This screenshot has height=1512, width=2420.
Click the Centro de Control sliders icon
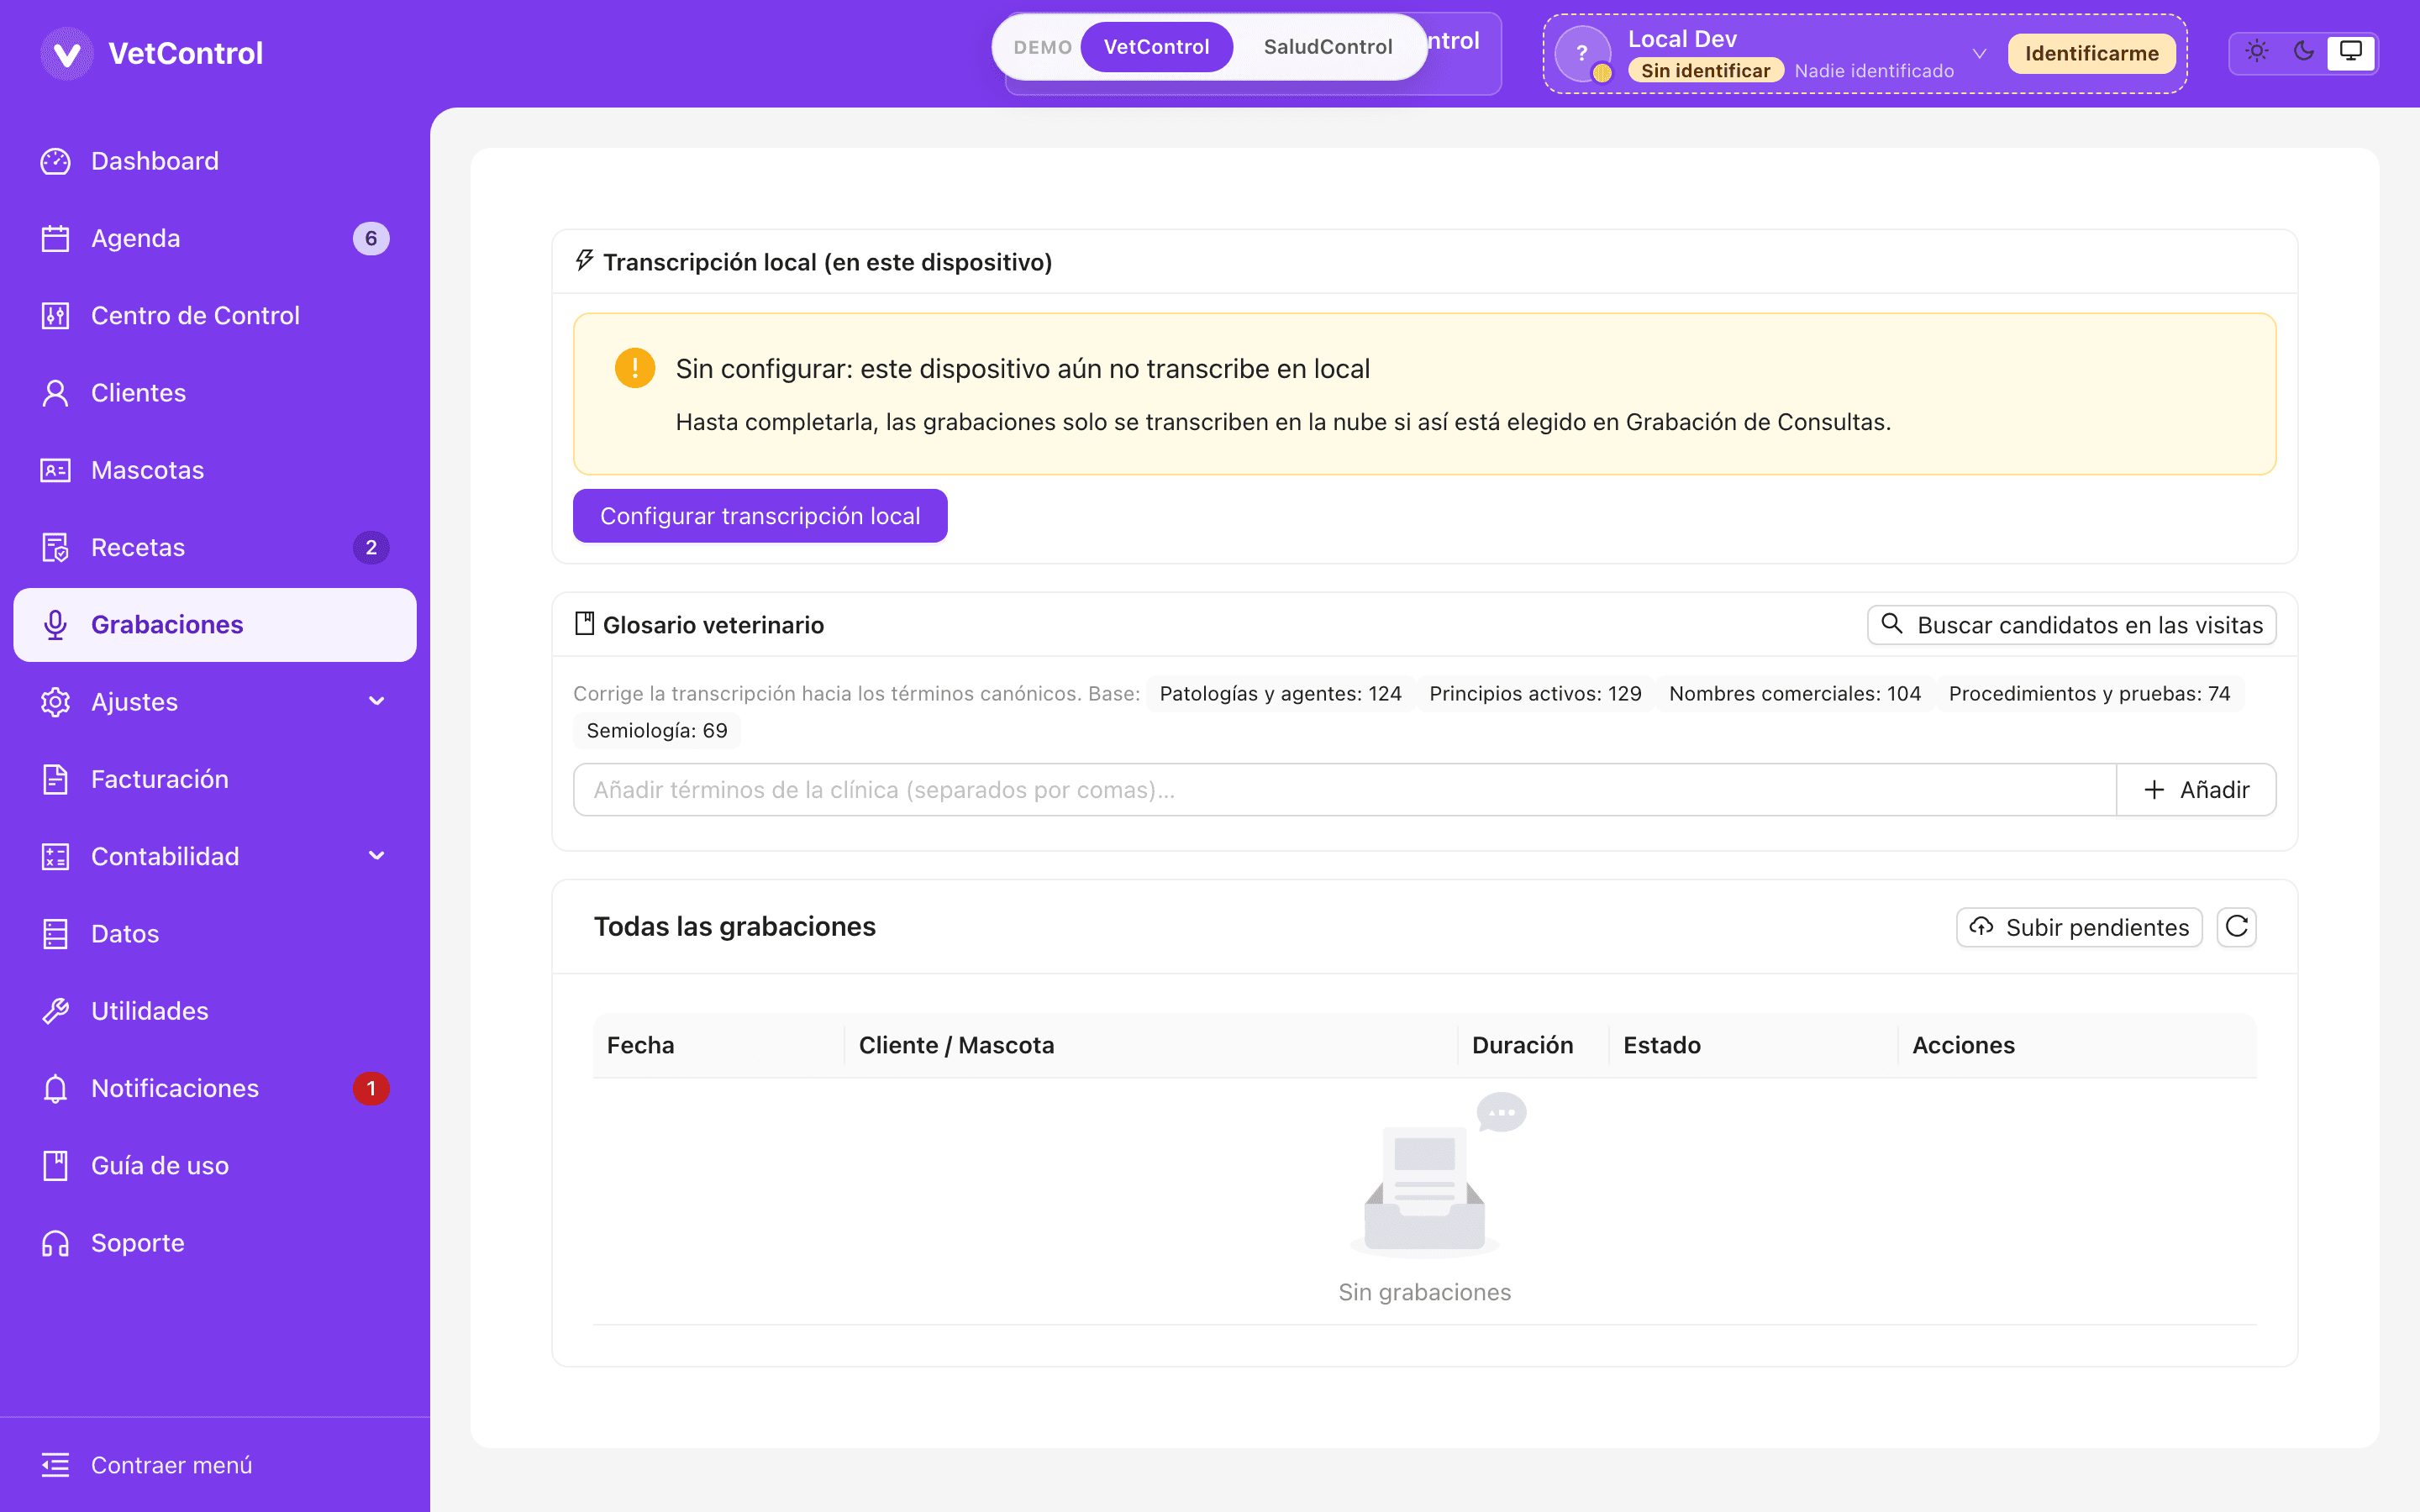click(x=55, y=315)
